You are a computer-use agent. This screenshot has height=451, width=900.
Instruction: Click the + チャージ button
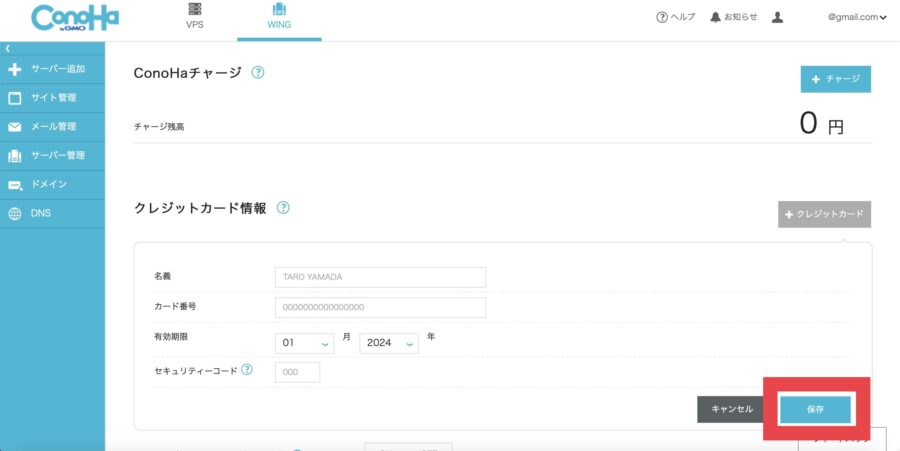click(836, 79)
